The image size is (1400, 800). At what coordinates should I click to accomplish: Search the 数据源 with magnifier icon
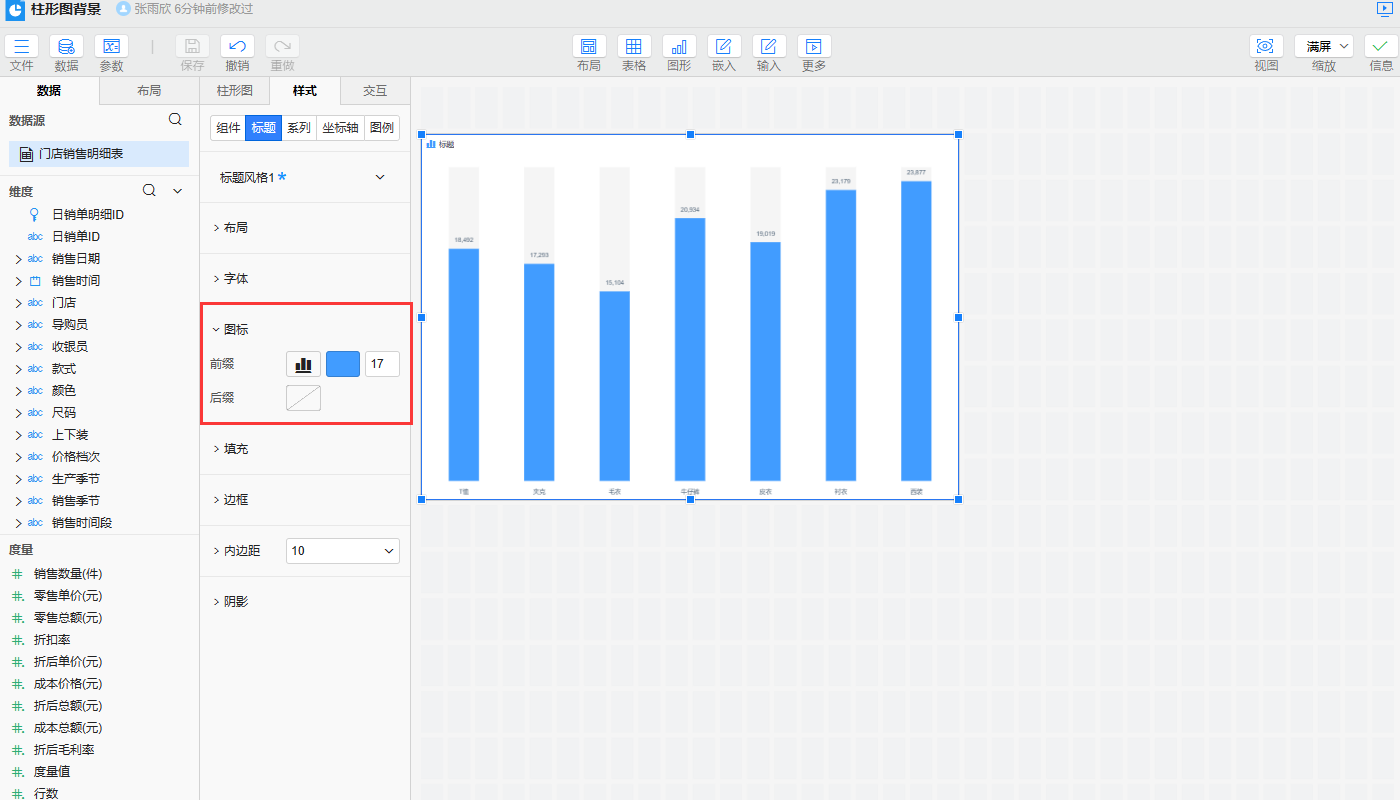pos(175,119)
